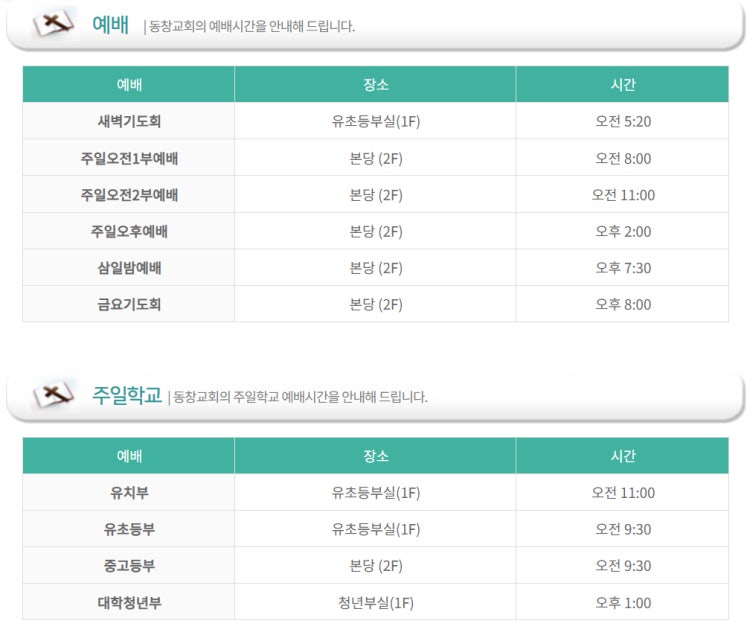
Task: Click the 오후 8:00 time cell
Action: 623,304
